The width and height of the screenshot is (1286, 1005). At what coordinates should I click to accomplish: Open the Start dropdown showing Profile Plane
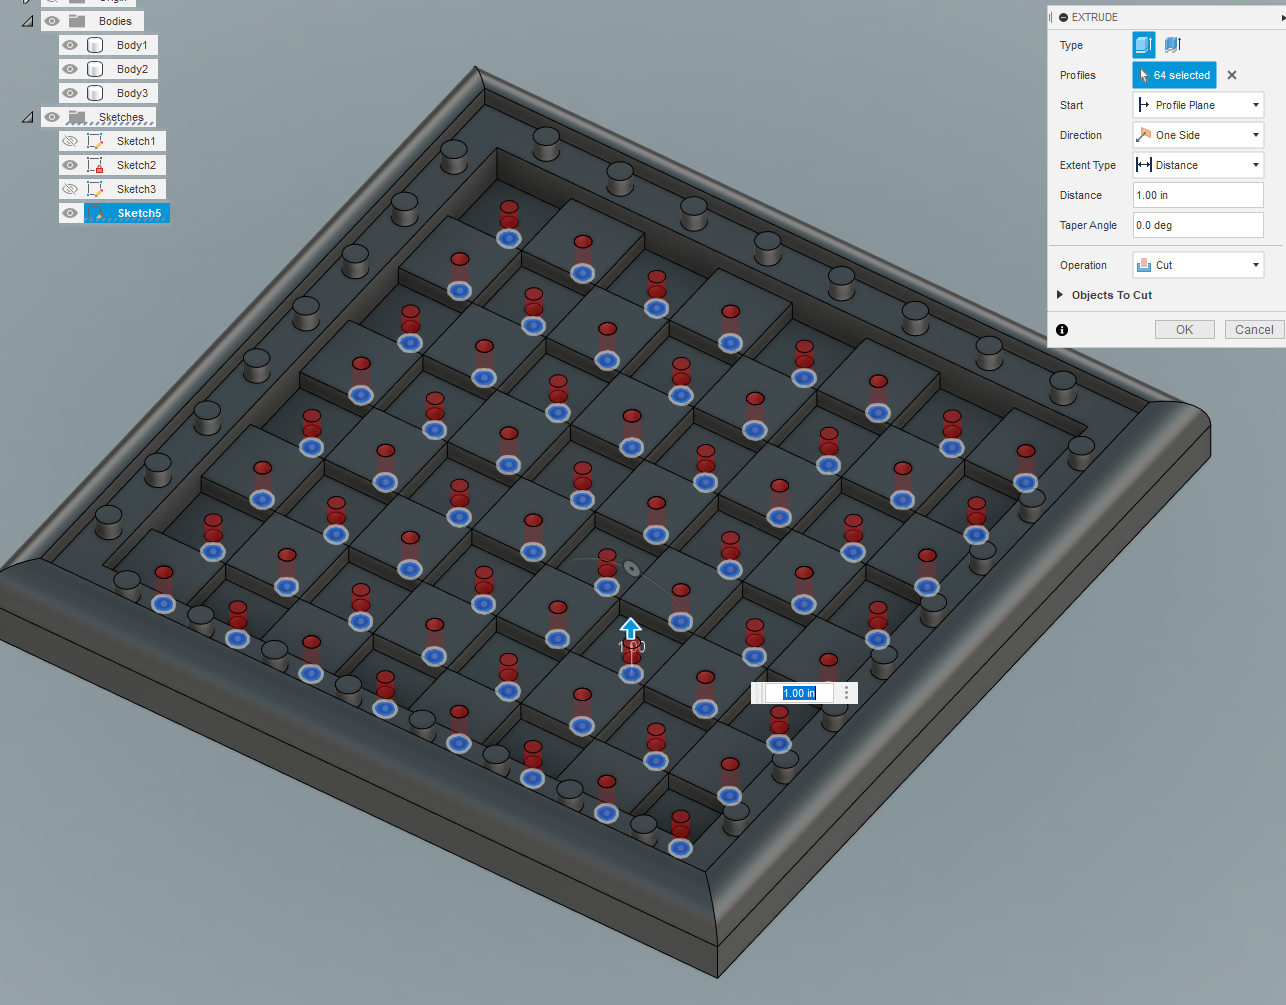click(1198, 105)
